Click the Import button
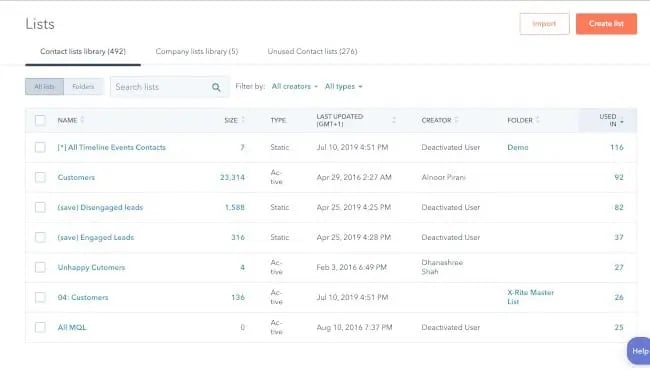This screenshot has width=650, height=373. pyautogui.click(x=544, y=24)
